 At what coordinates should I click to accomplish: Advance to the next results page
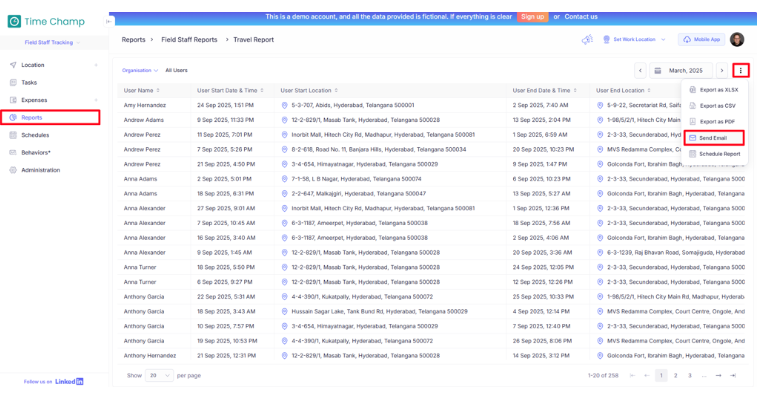[x=718, y=376]
